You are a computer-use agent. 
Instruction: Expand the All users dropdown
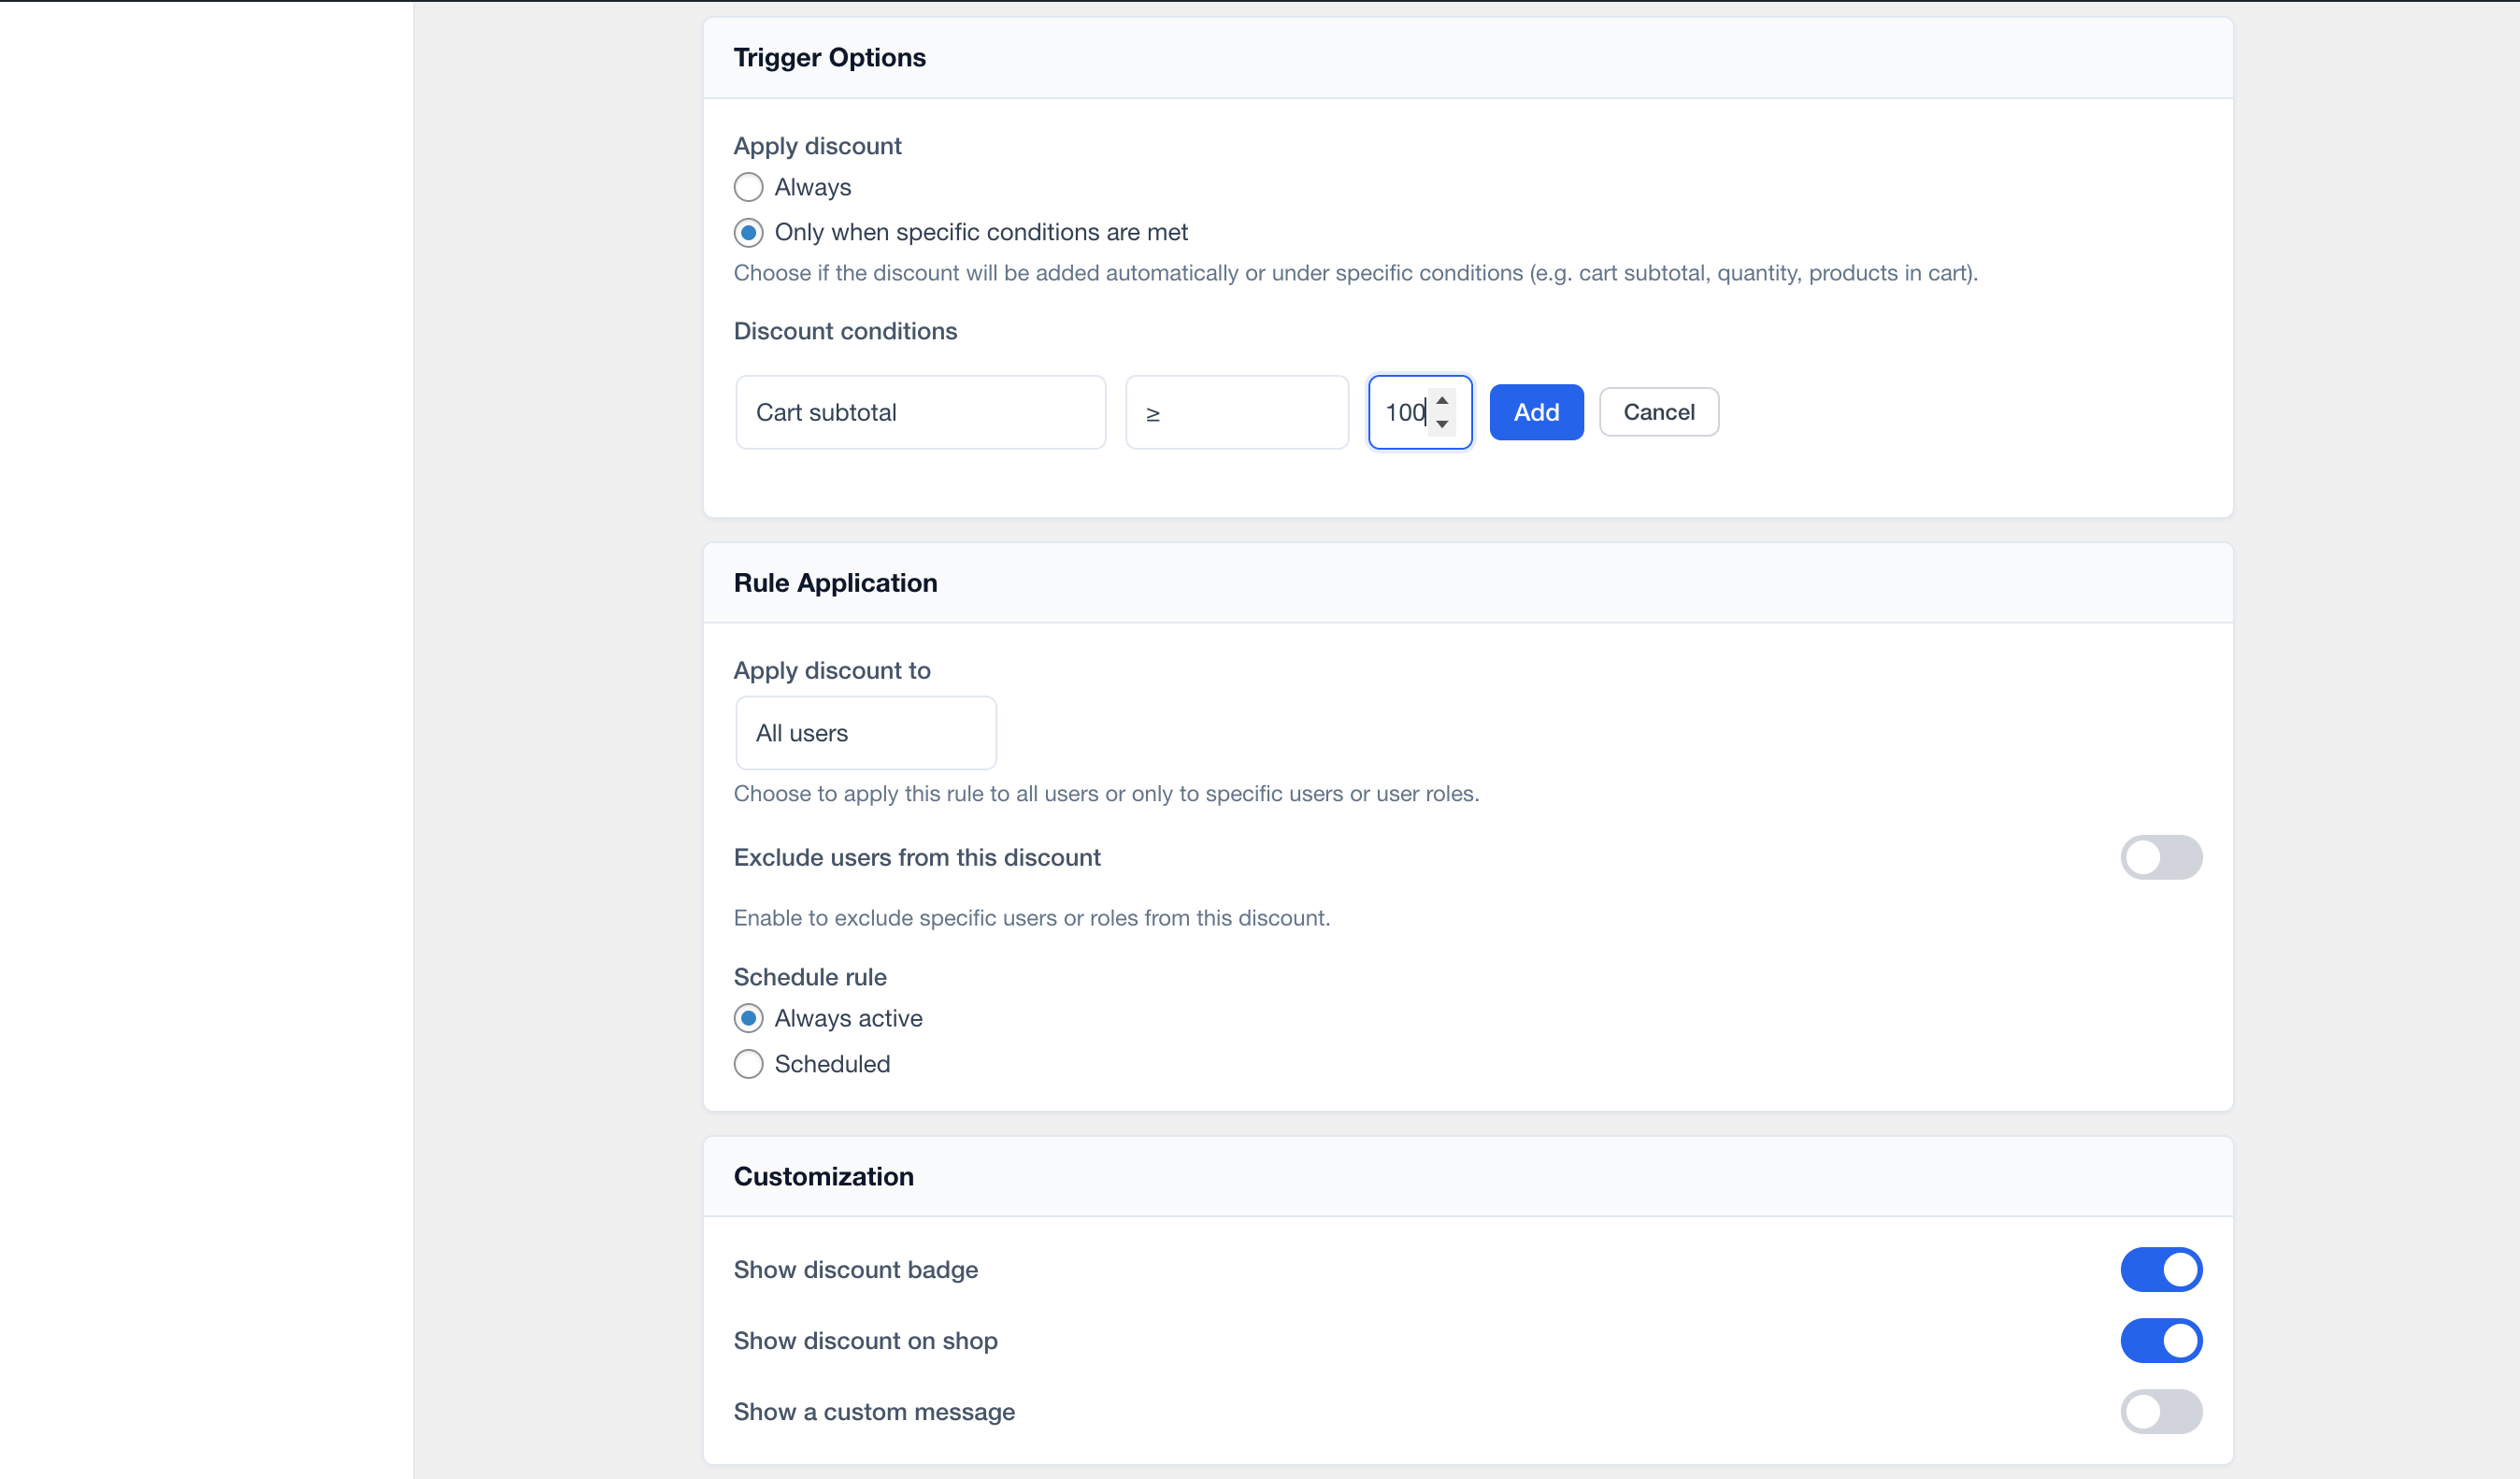(x=865, y=733)
